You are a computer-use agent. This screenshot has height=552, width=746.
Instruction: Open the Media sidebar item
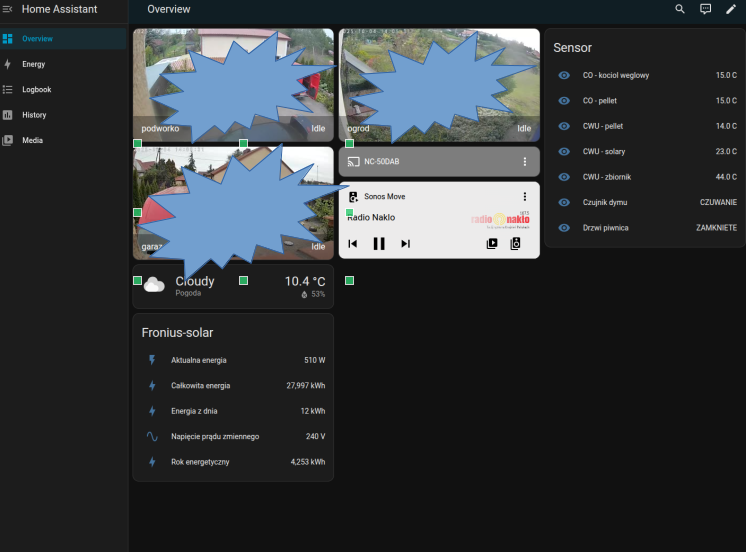(x=32, y=141)
